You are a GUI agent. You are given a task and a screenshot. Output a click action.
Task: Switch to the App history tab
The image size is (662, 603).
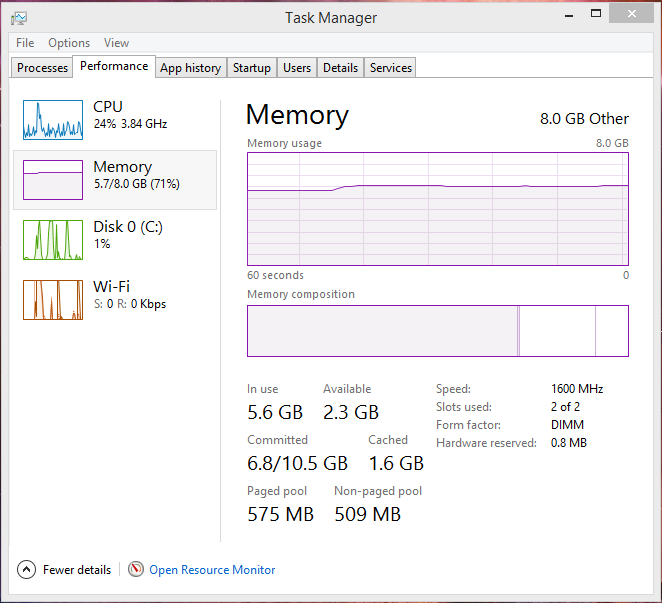click(x=190, y=68)
